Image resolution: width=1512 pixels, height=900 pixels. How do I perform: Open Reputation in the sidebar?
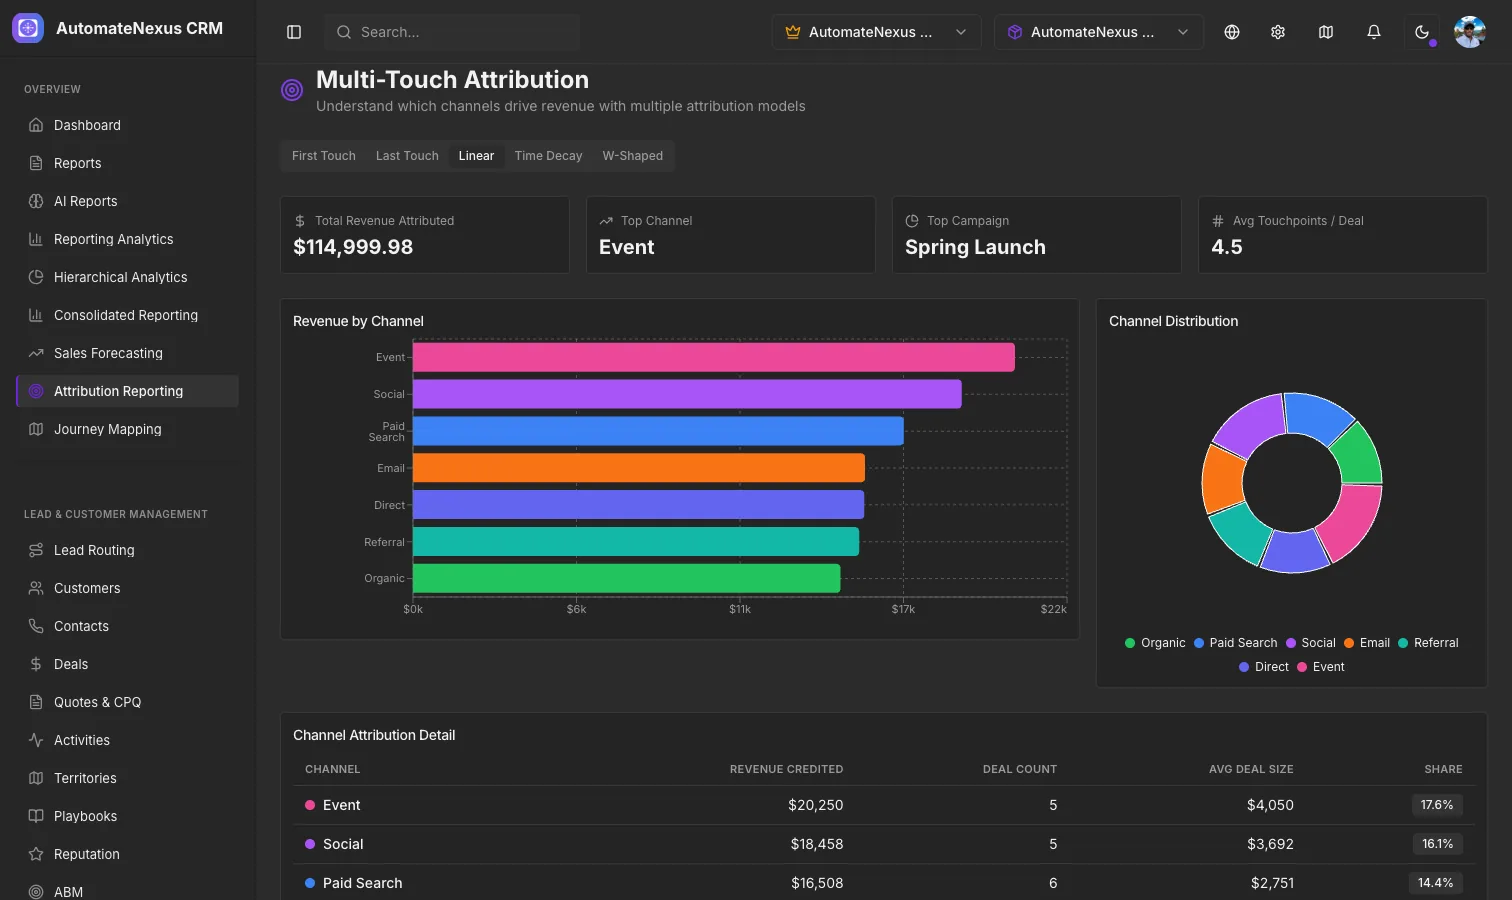point(128,854)
